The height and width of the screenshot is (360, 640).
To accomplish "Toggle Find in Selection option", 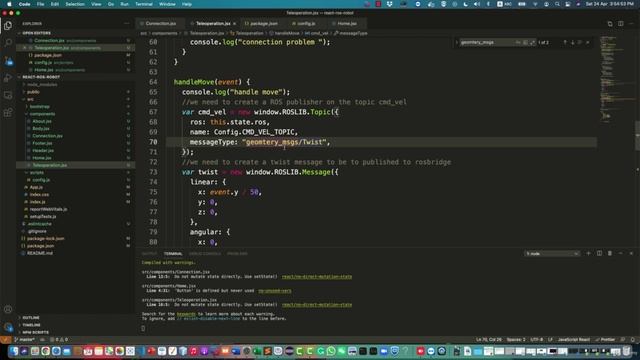I will 580,42.
